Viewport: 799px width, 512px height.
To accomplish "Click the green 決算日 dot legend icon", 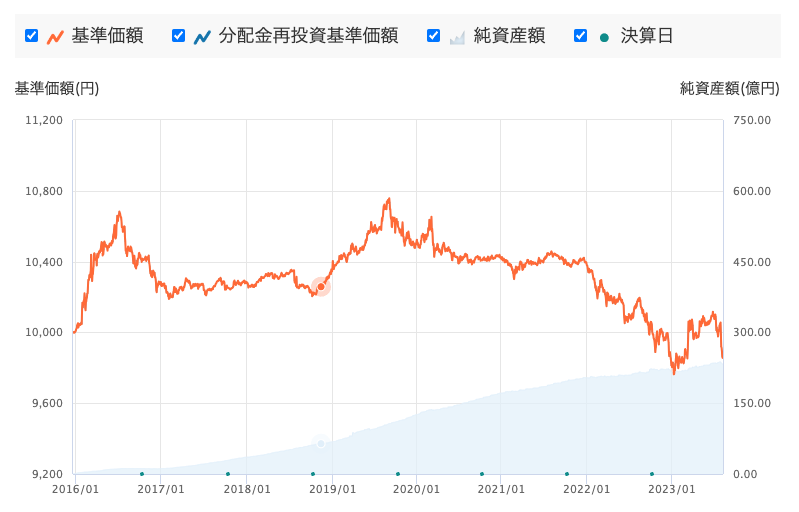I will (x=604, y=37).
